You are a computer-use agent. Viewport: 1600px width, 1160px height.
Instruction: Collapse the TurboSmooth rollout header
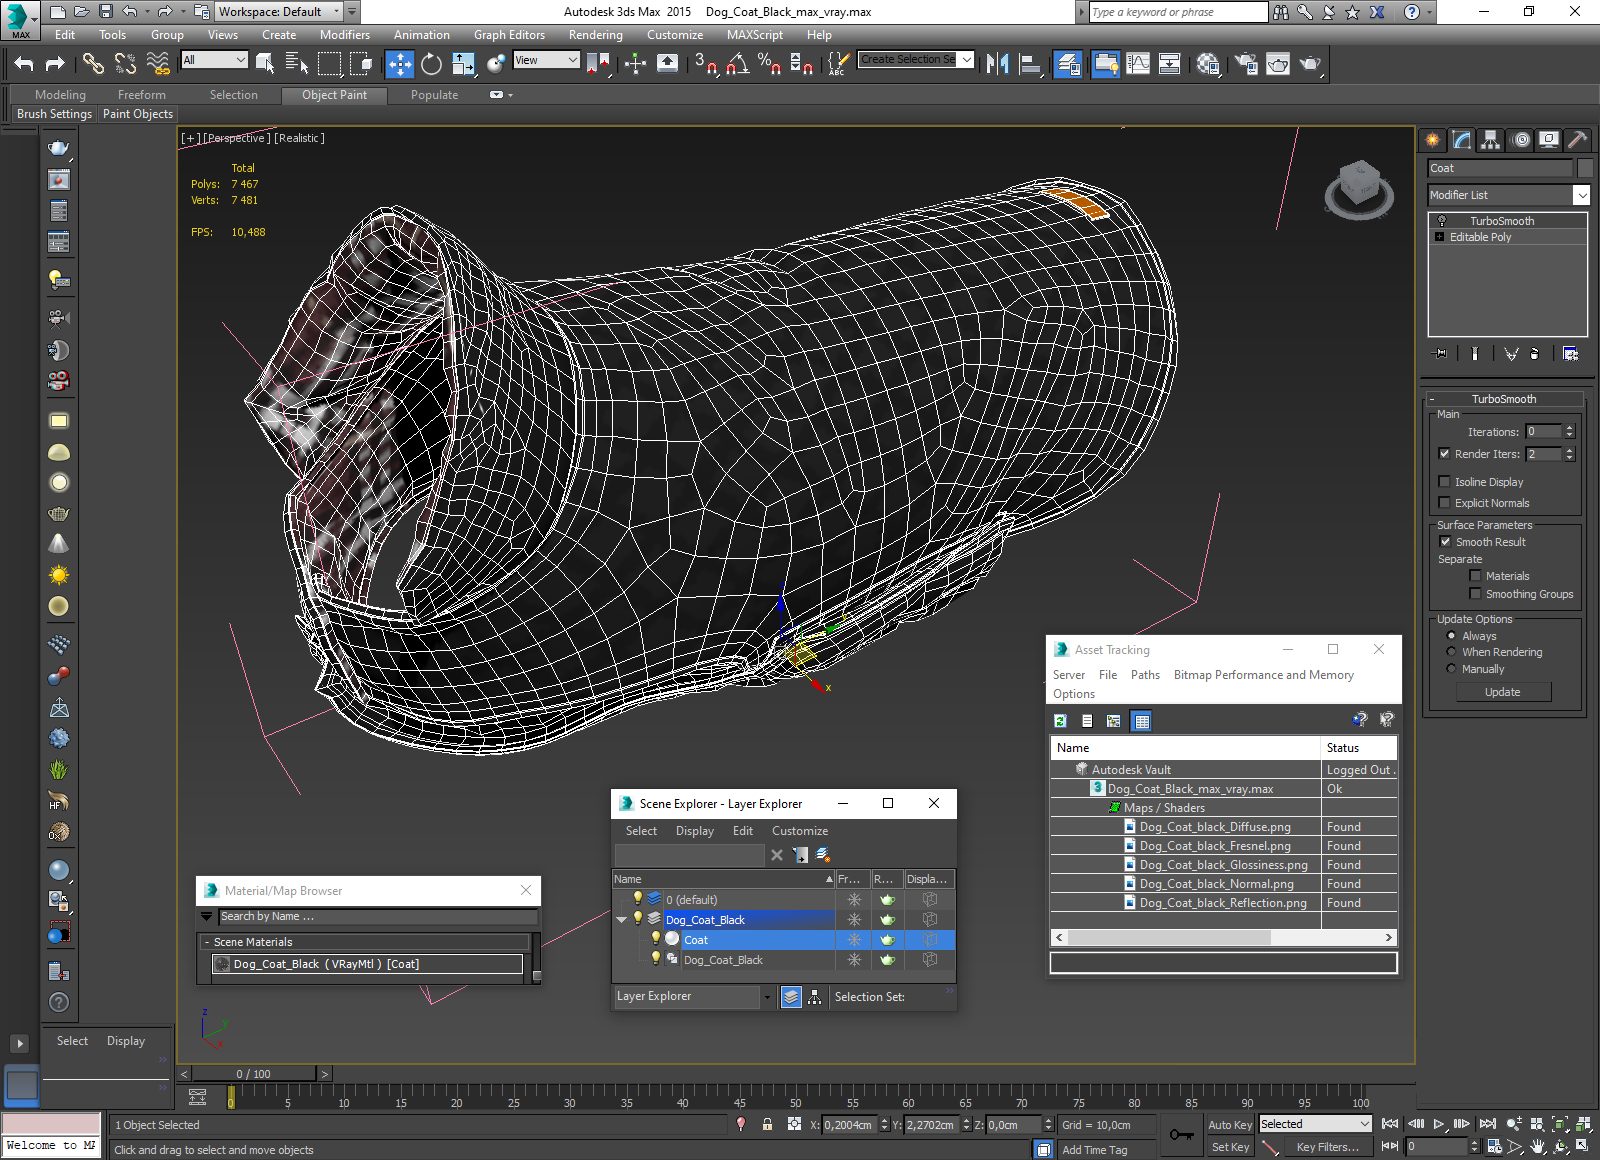click(x=1503, y=399)
